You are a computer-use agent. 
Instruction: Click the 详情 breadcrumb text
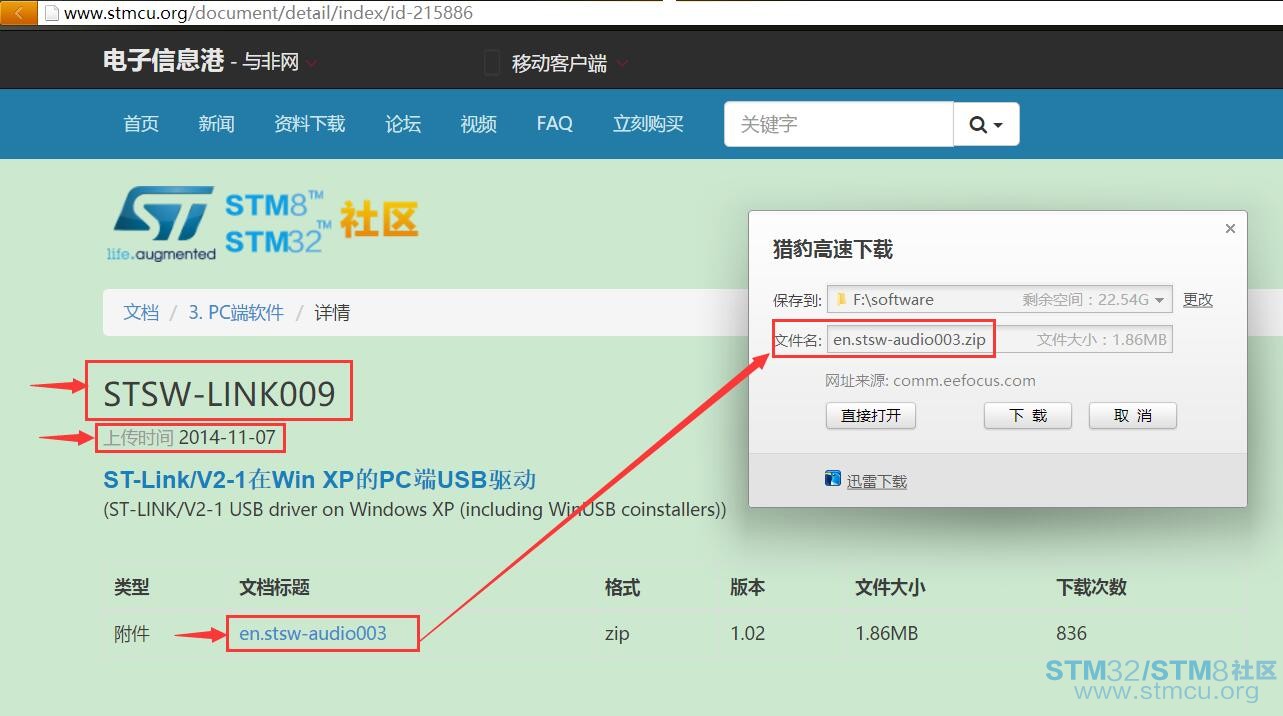click(x=332, y=312)
